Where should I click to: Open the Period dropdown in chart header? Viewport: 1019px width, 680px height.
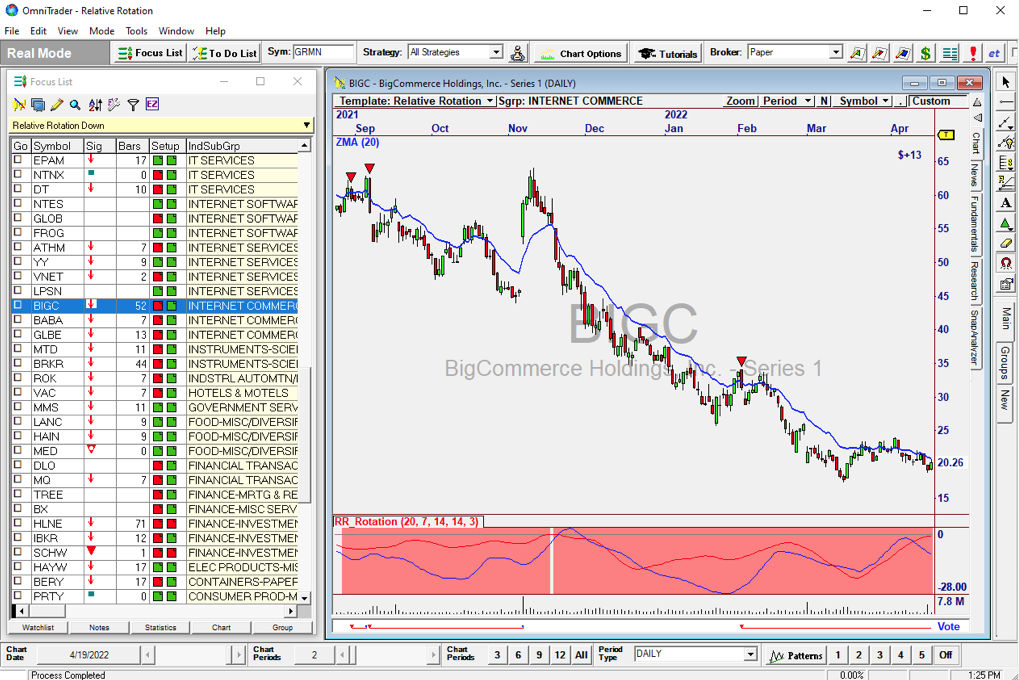tap(787, 101)
